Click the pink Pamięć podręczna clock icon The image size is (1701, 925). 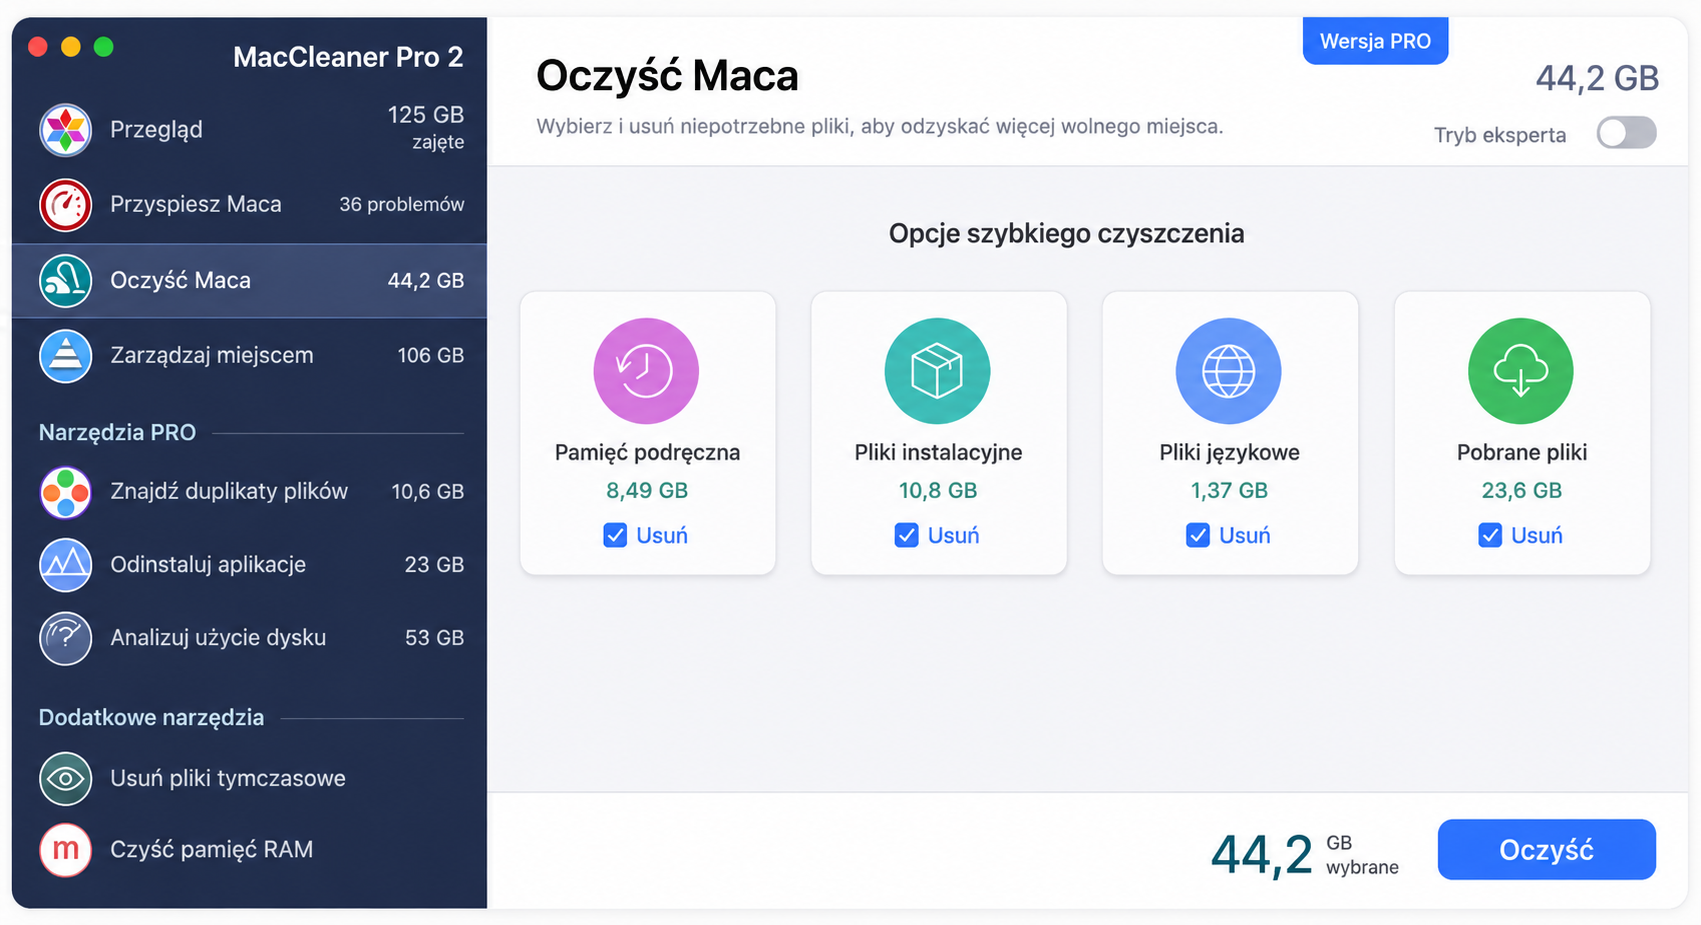coord(646,371)
